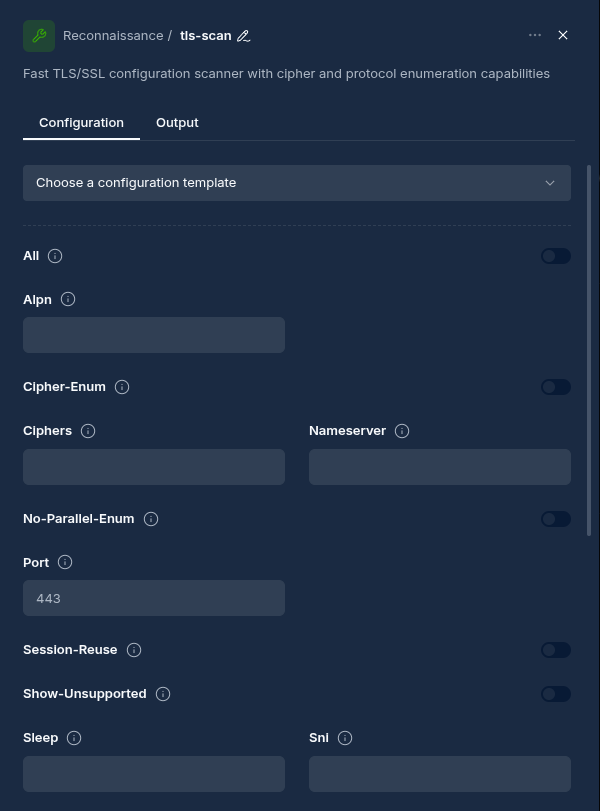Enable the All toggle switch
The width and height of the screenshot is (600, 811).
point(555,256)
